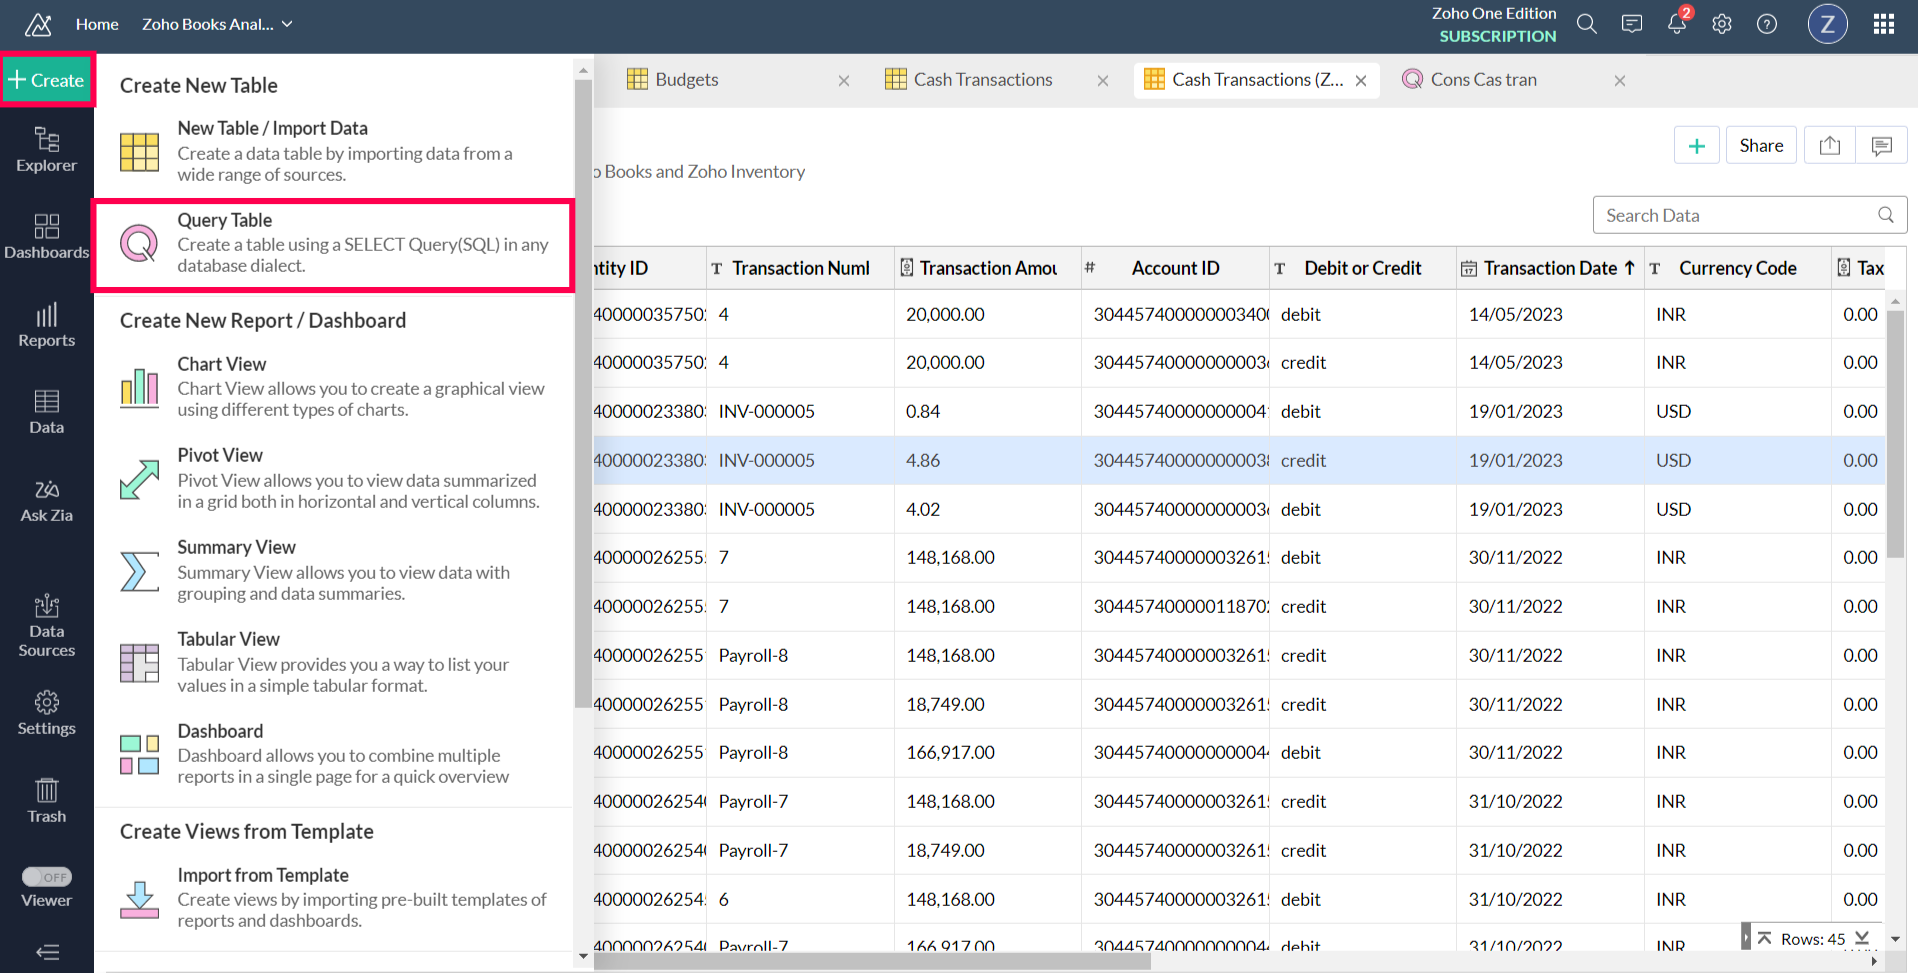Screen dimensions: 1918x973
Task: Open the Explorer sidebar panel
Action: pyautogui.click(x=46, y=150)
